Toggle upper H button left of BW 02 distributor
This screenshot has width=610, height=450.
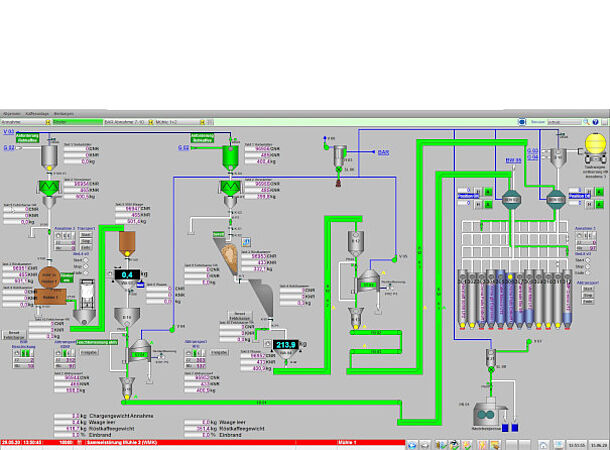pyautogui.click(x=479, y=191)
